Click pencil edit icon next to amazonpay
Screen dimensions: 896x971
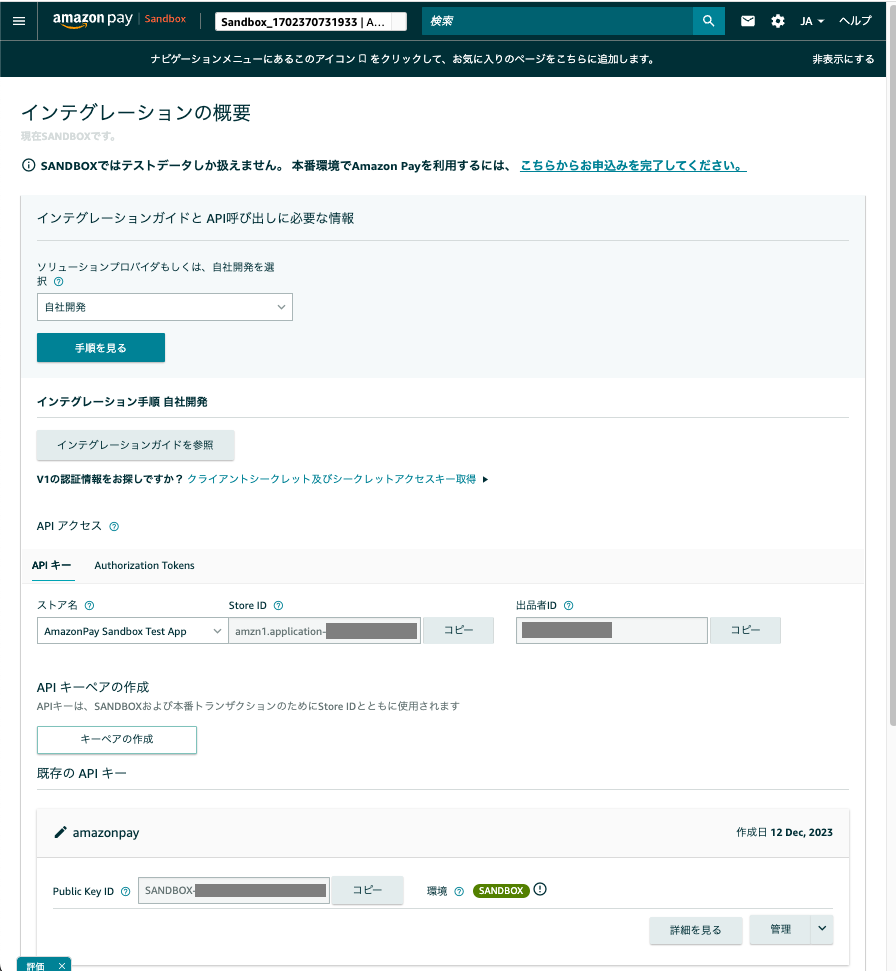[60, 832]
